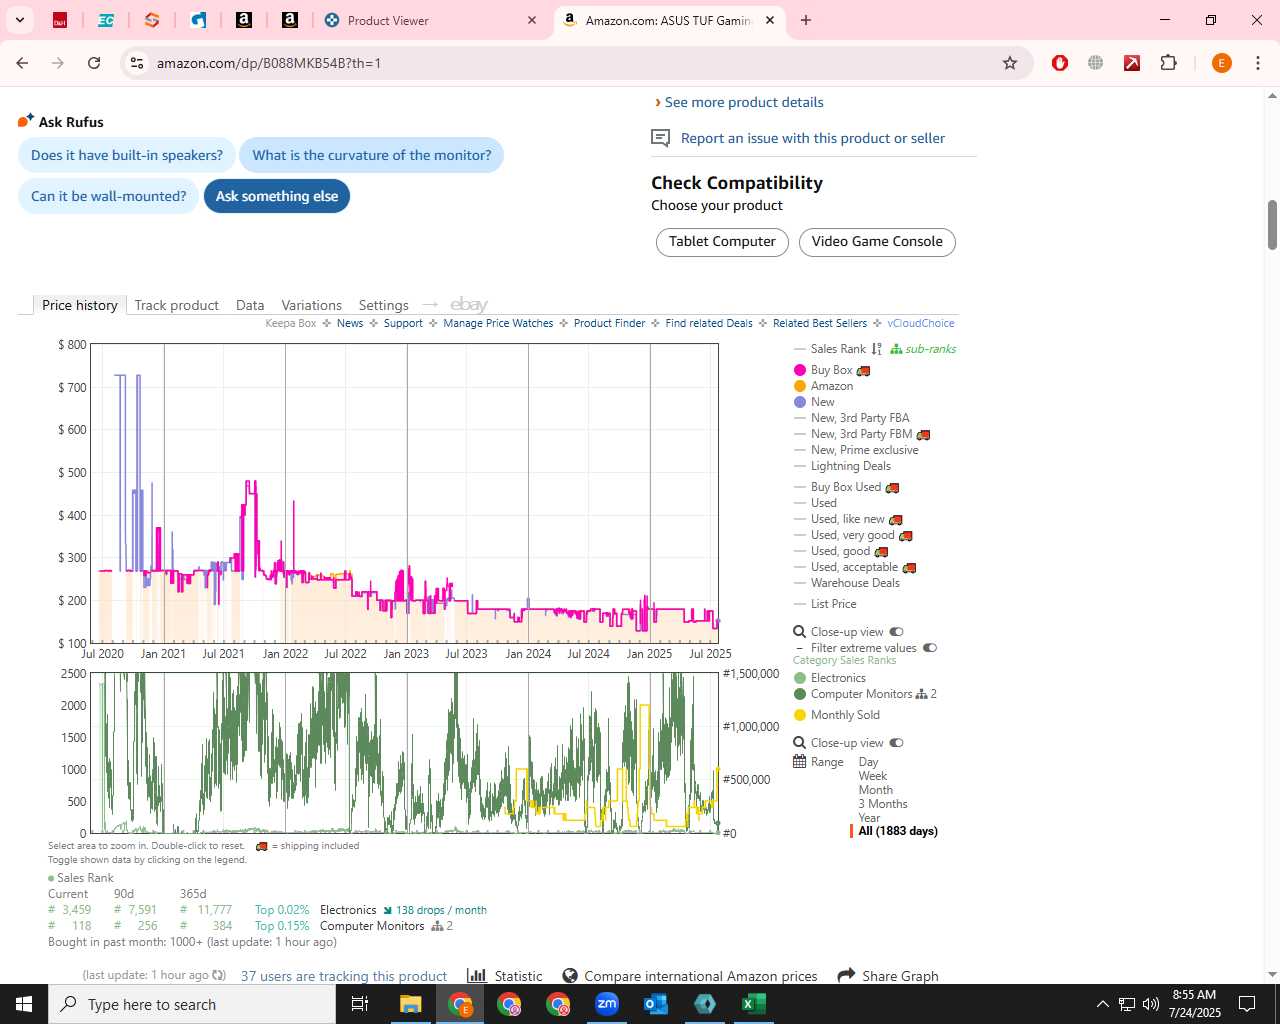Switch to Data tab
Viewport: 1280px width, 1024px height.
(250, 305)
